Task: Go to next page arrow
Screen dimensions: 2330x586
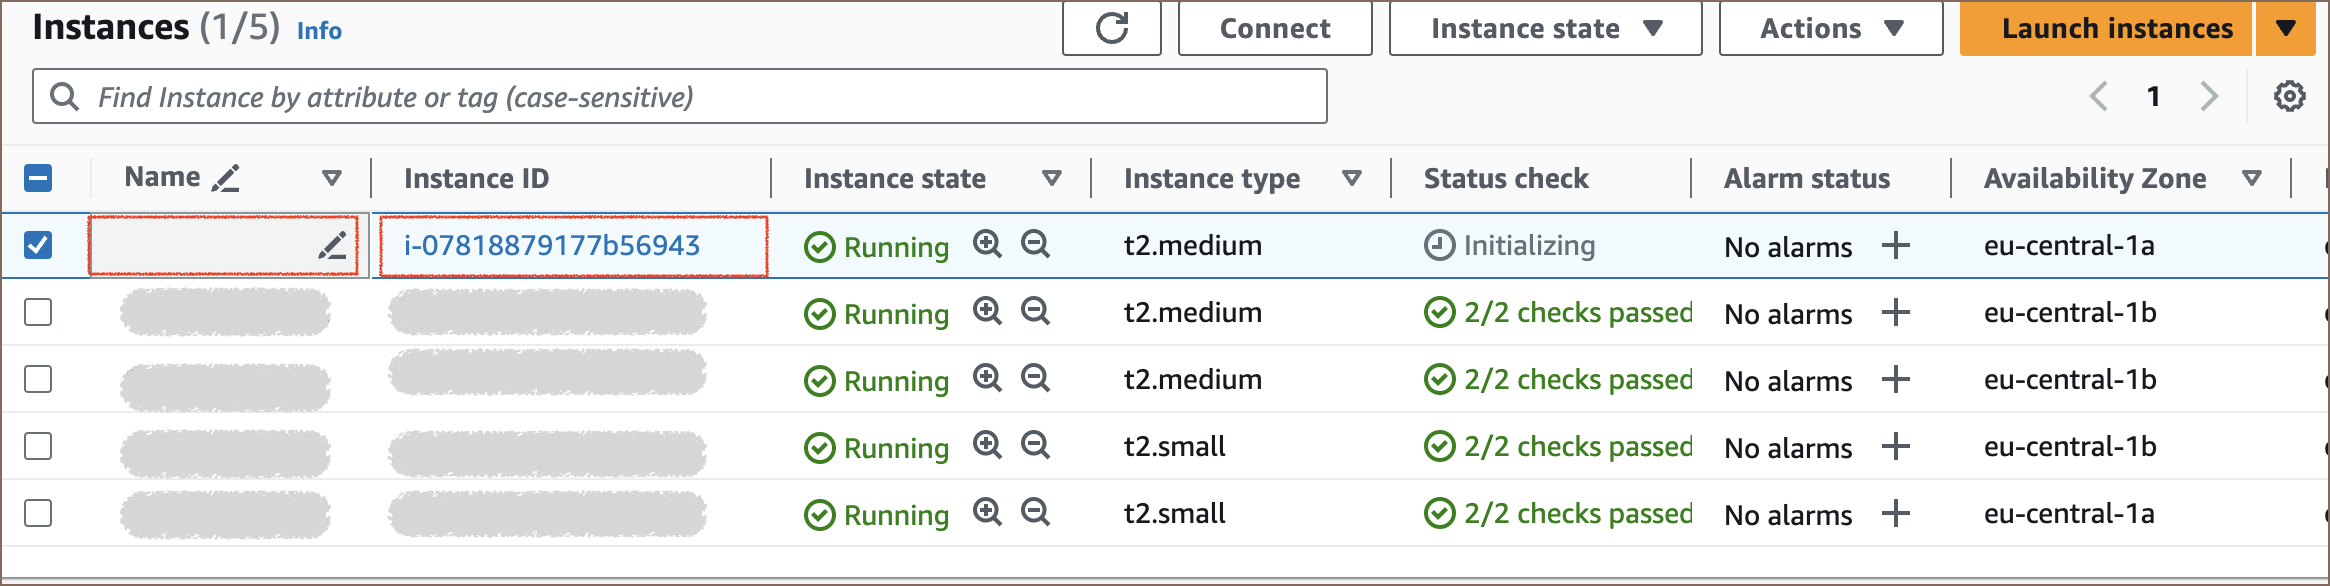Action: click(x=2209, y=97)
